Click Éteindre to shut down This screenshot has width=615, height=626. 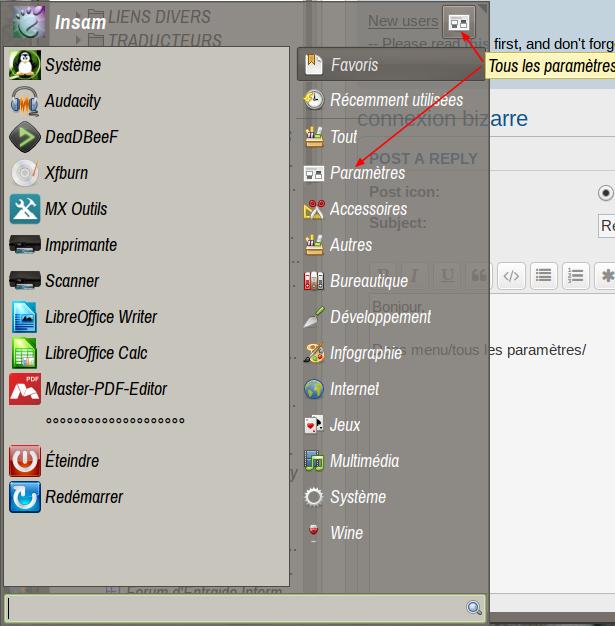click(147, 461)
